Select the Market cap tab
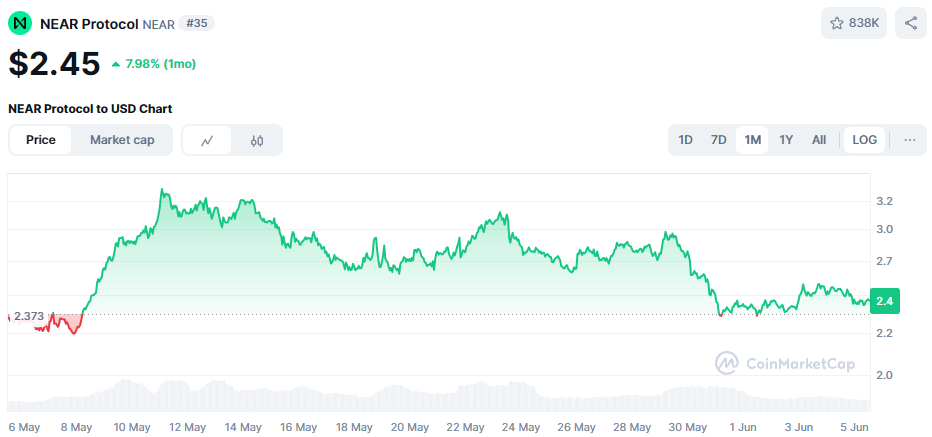Screen dimensions: 932x437 tap(122, 140)
